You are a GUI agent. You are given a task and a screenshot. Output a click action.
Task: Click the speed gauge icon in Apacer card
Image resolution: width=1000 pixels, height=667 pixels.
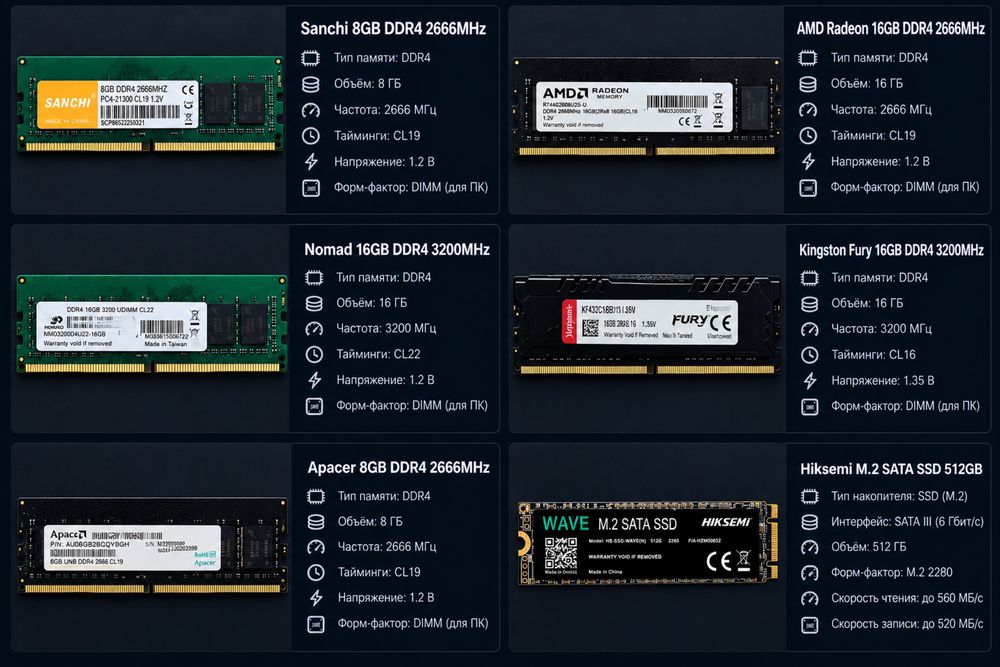click(316, 547)
